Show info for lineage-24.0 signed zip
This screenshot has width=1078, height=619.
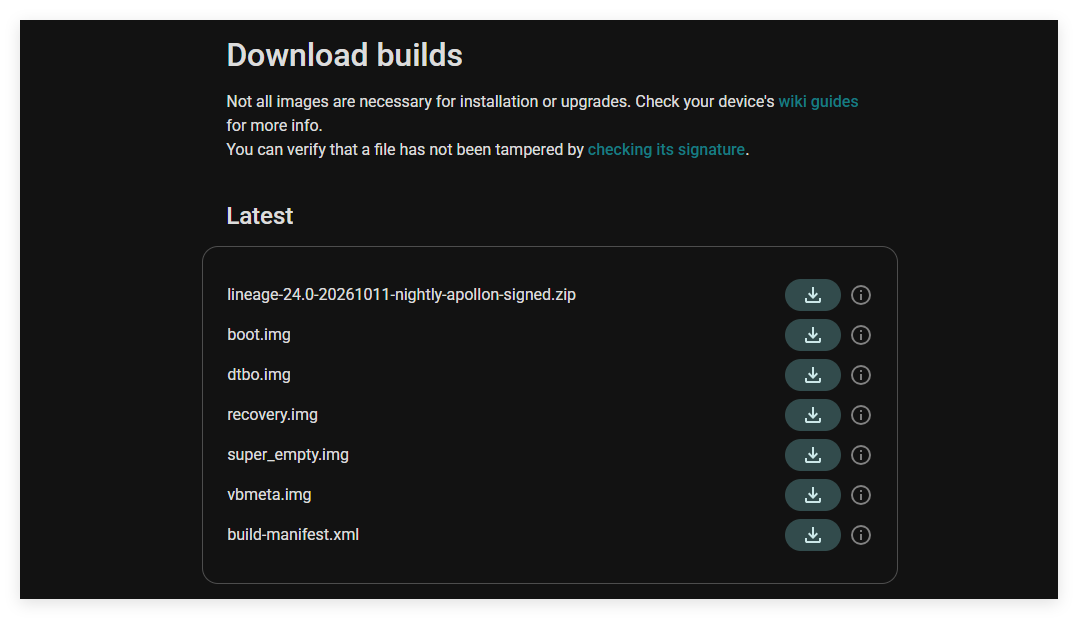coord(861,295)
